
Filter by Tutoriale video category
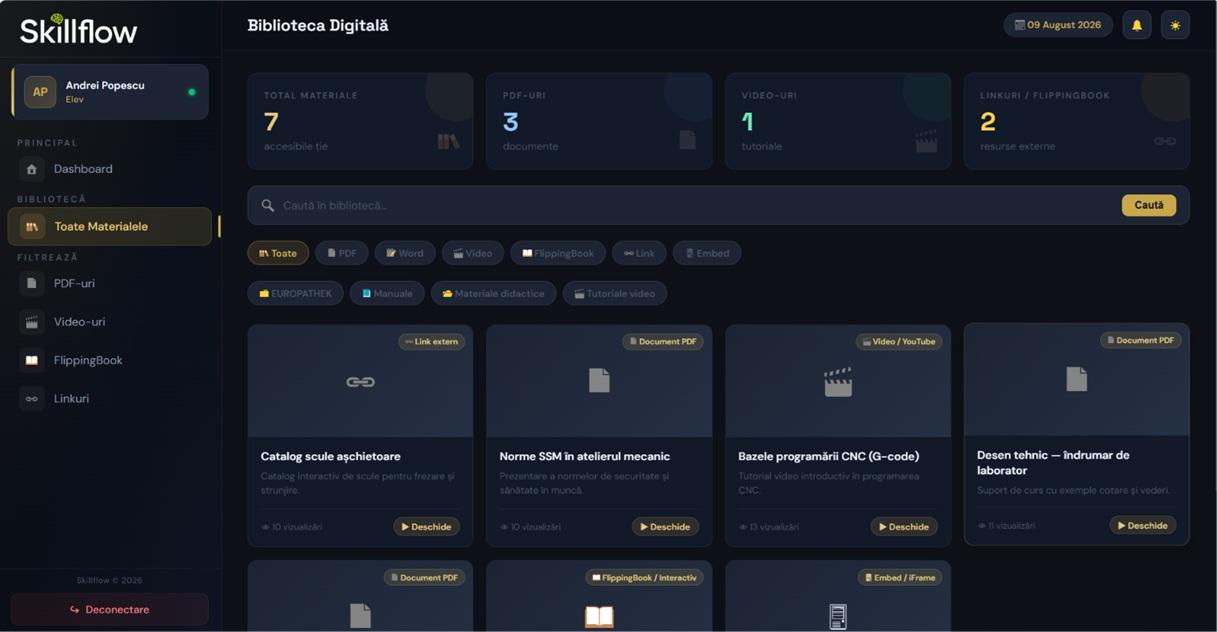615,294
